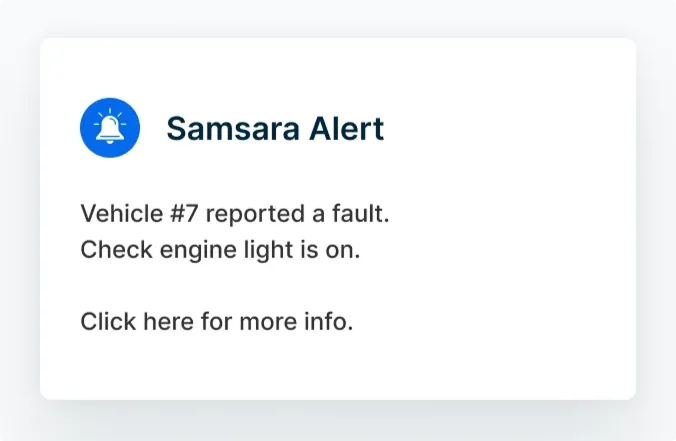Click the word 'reported' in the alert message
Image resolution: width=676 pixels, height=441 pixels.
(x=255, y=214)
